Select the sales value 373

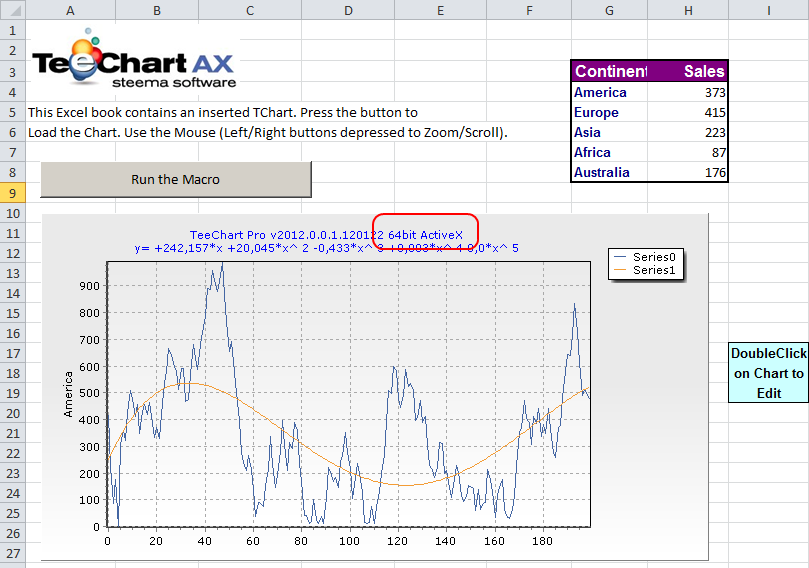[688, 92]
